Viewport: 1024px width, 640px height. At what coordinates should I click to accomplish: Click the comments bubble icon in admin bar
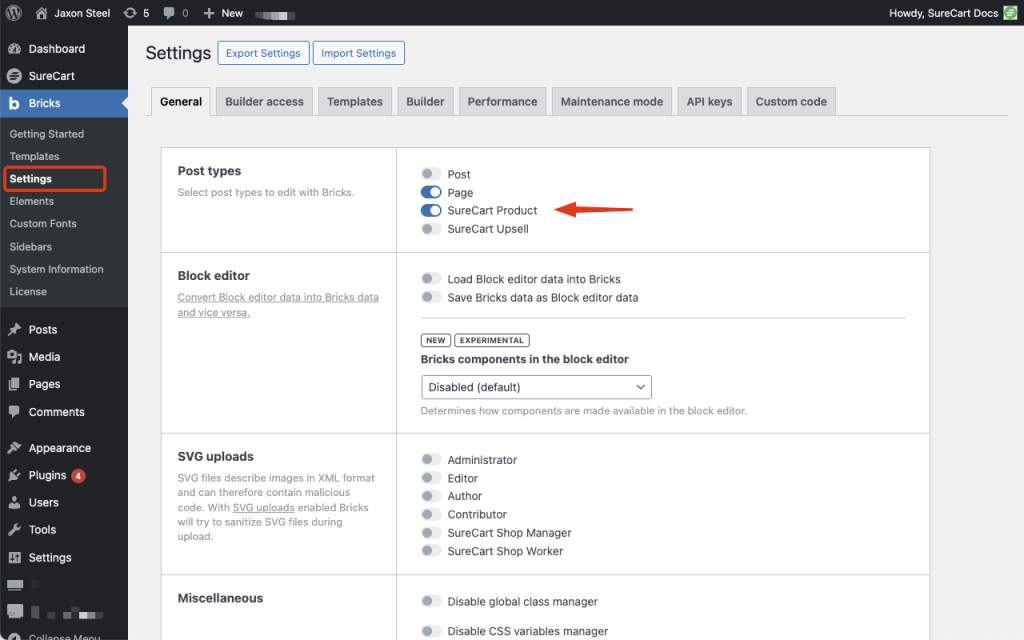click(x=169, y=13)
